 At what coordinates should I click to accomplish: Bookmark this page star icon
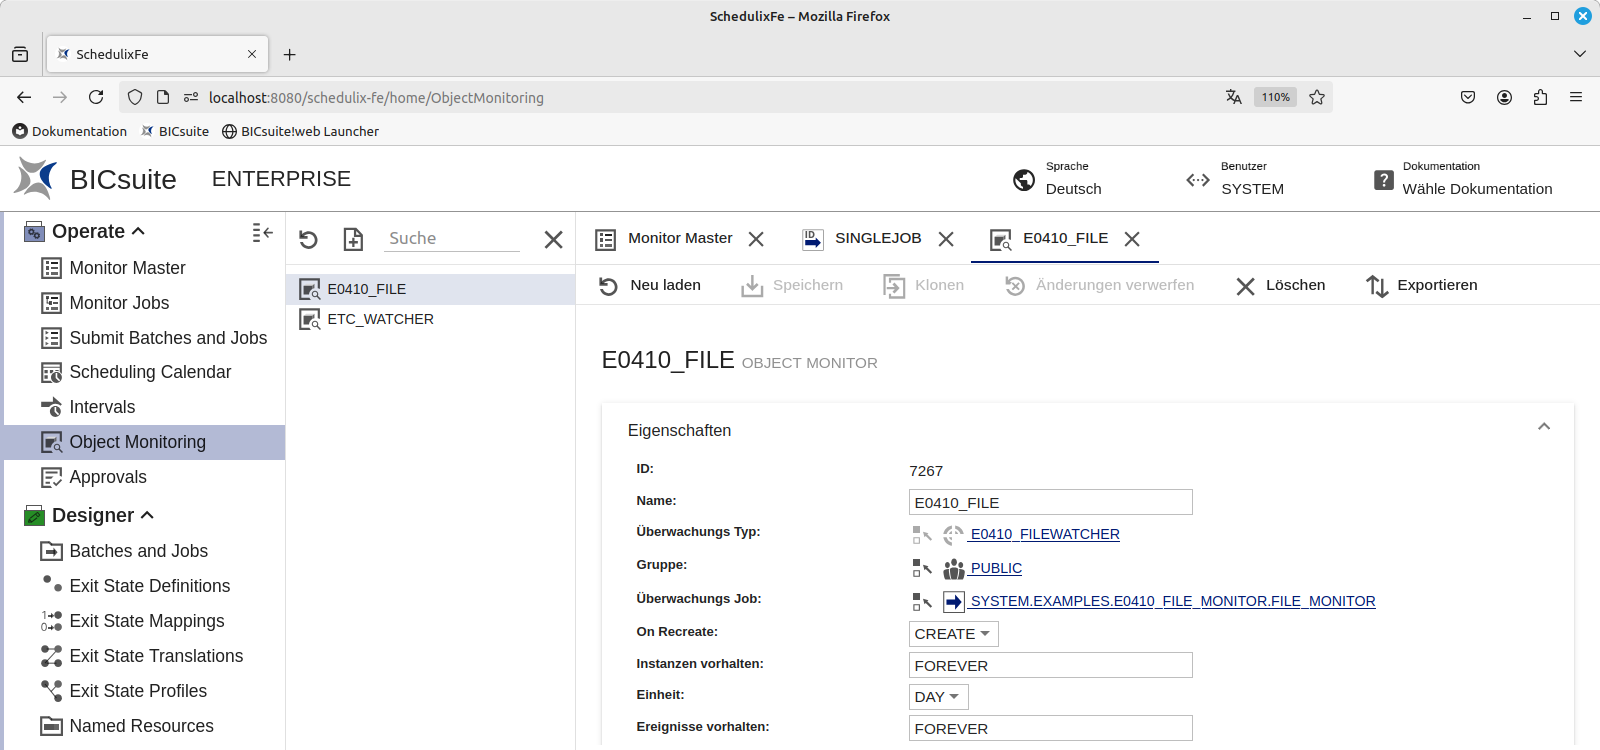click(1317, 97)
